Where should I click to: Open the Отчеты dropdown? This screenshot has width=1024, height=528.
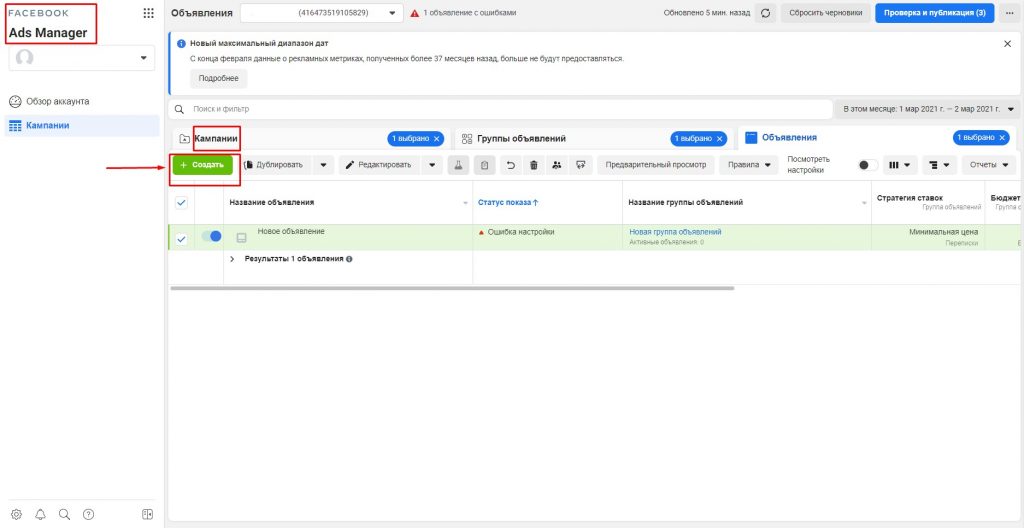tap(989, 165)
